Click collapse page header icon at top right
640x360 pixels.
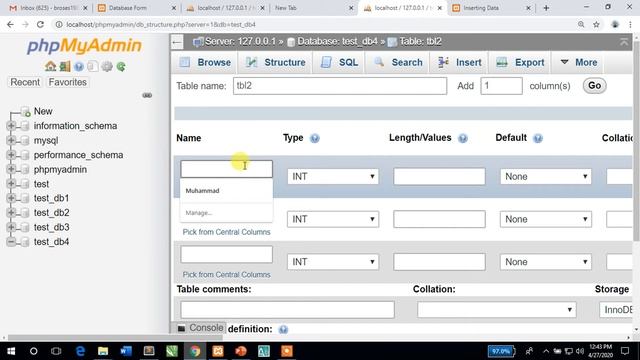tap(624, 42)
